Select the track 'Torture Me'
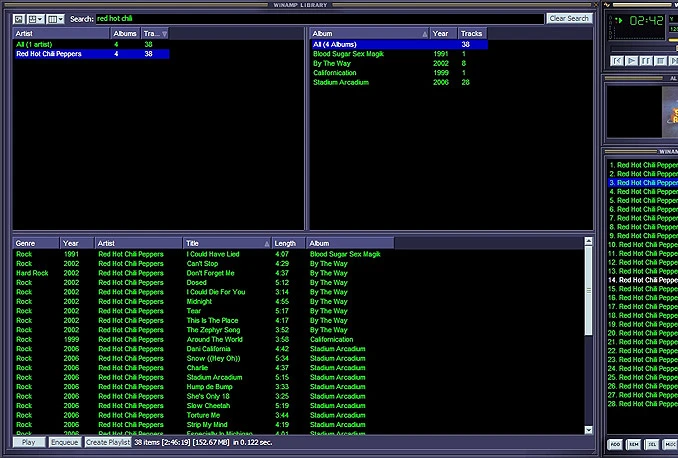The width and height of the screenshot is (678, 458). click(203, 415)
